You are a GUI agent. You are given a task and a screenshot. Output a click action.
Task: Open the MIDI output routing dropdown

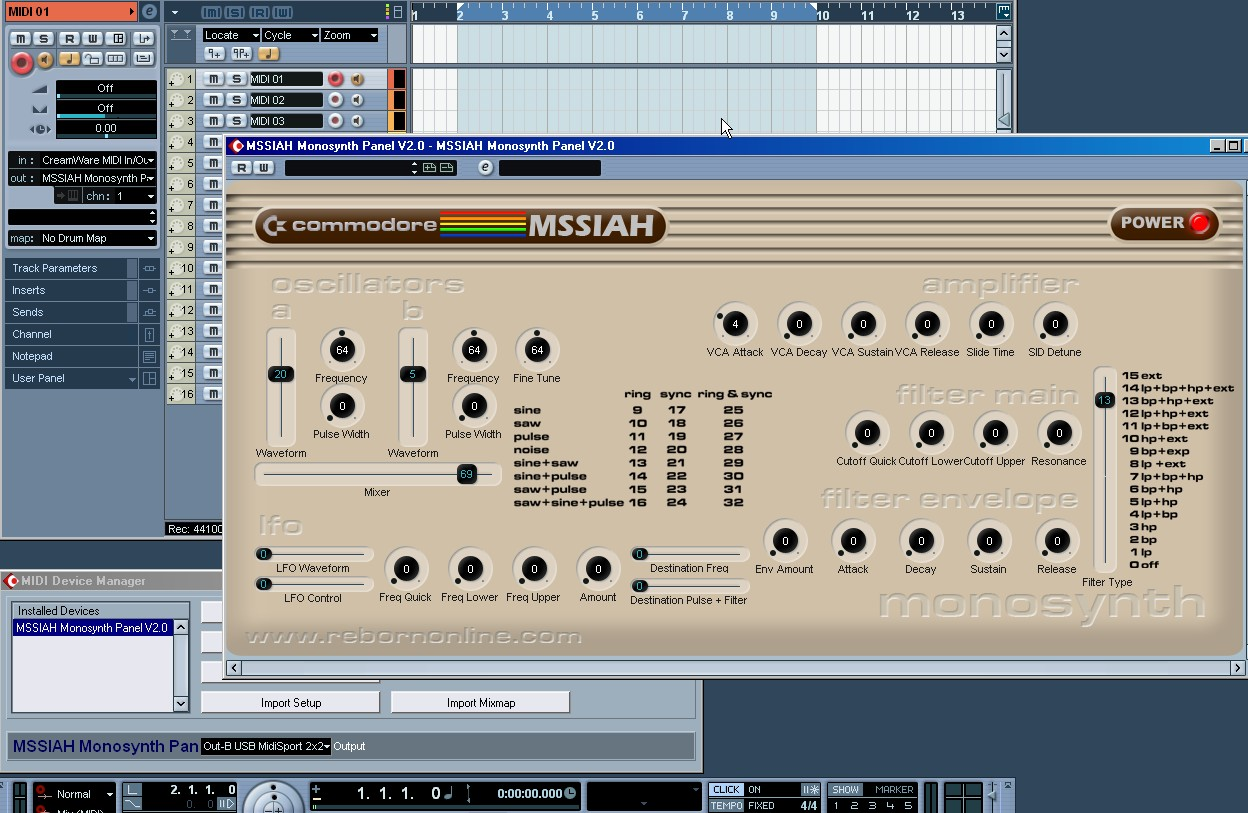(x=82, y=178)
